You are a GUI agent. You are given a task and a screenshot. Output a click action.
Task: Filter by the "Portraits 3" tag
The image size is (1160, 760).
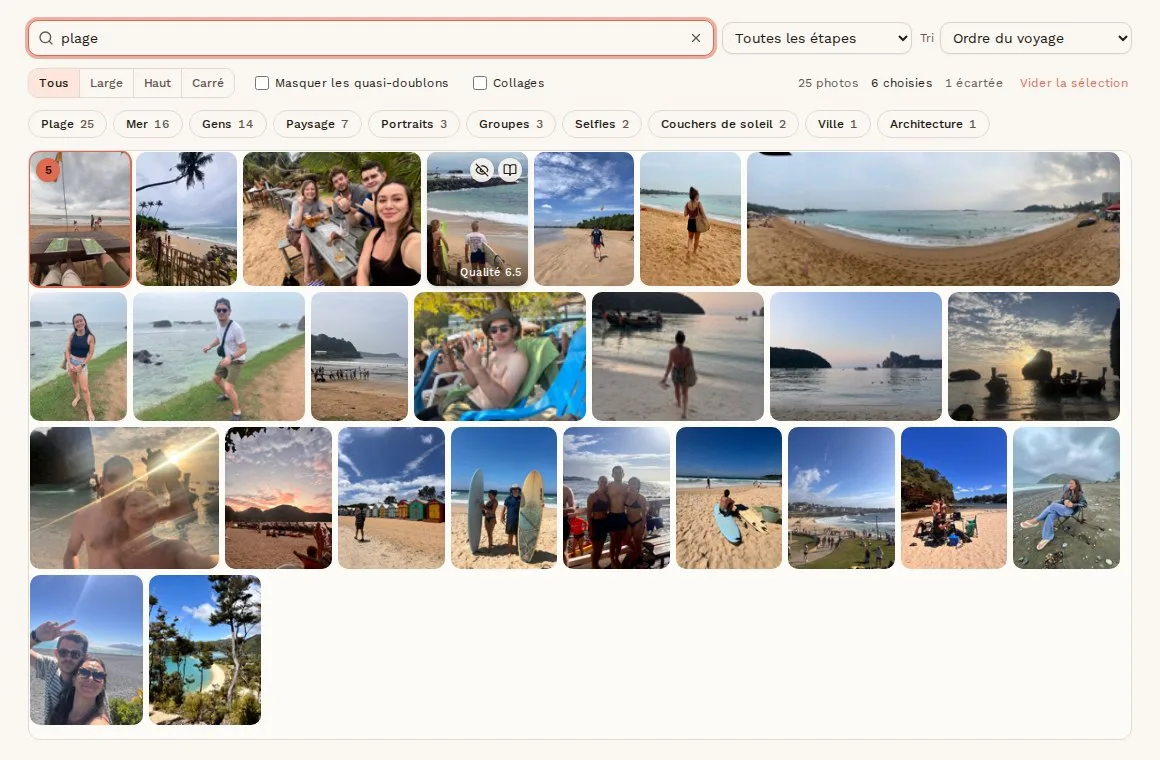coord(414,124)
